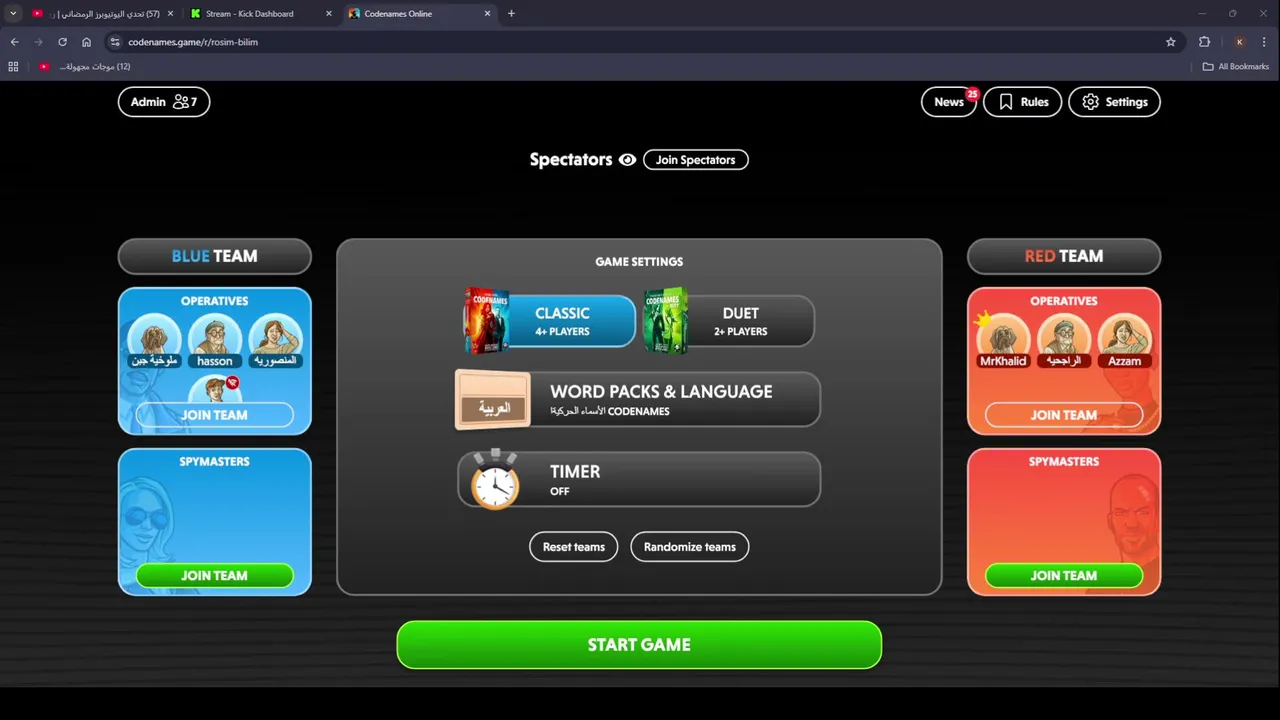Click the MrKhalid player avatar
This screenshot has height=720, width=1280.
point(1003,340)
